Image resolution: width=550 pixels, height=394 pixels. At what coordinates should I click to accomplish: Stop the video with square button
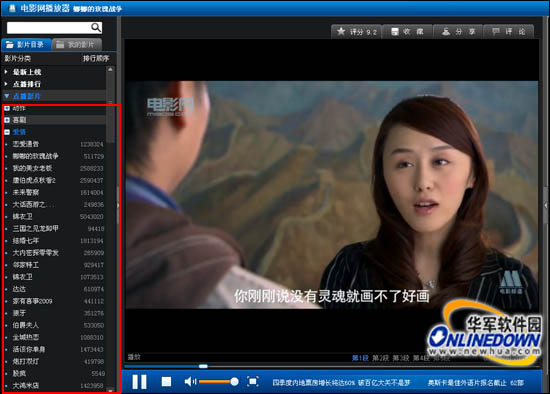pos(166,381)
